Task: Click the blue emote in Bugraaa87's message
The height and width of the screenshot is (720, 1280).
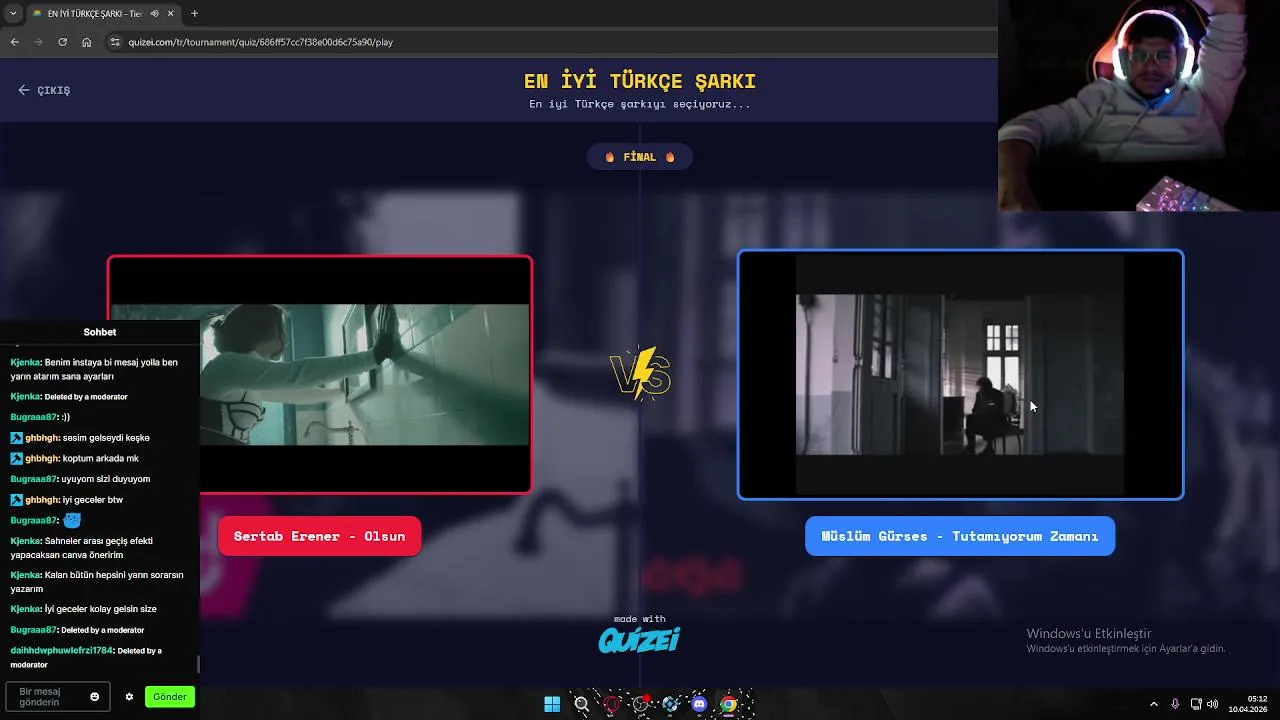Action: click(72, 520)
